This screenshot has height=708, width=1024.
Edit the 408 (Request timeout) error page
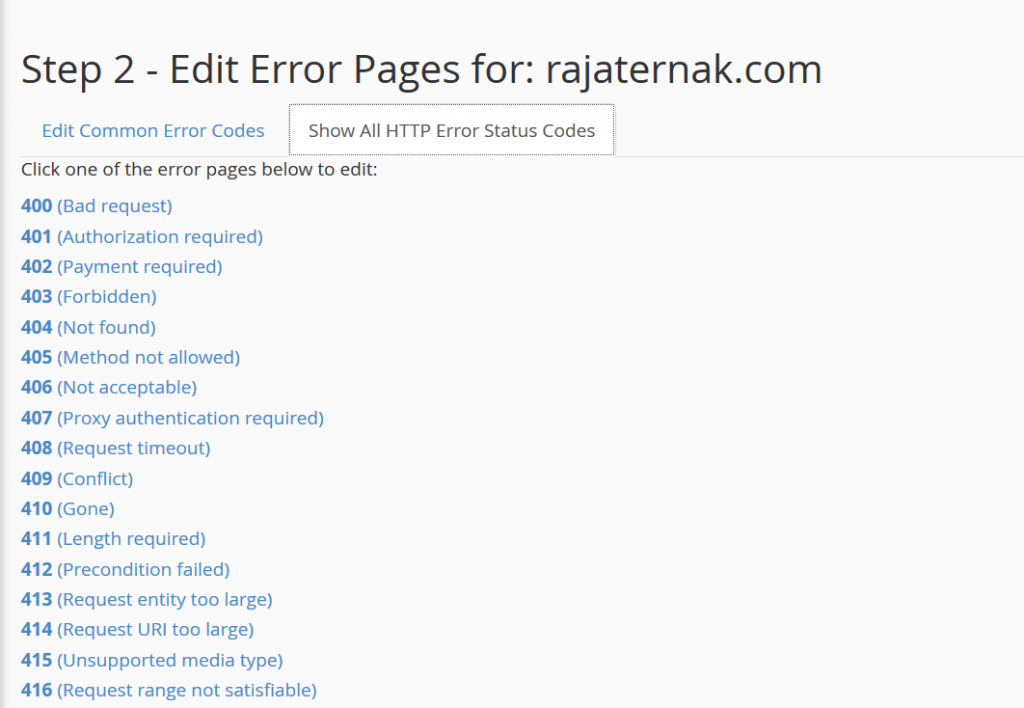(115, 448)
